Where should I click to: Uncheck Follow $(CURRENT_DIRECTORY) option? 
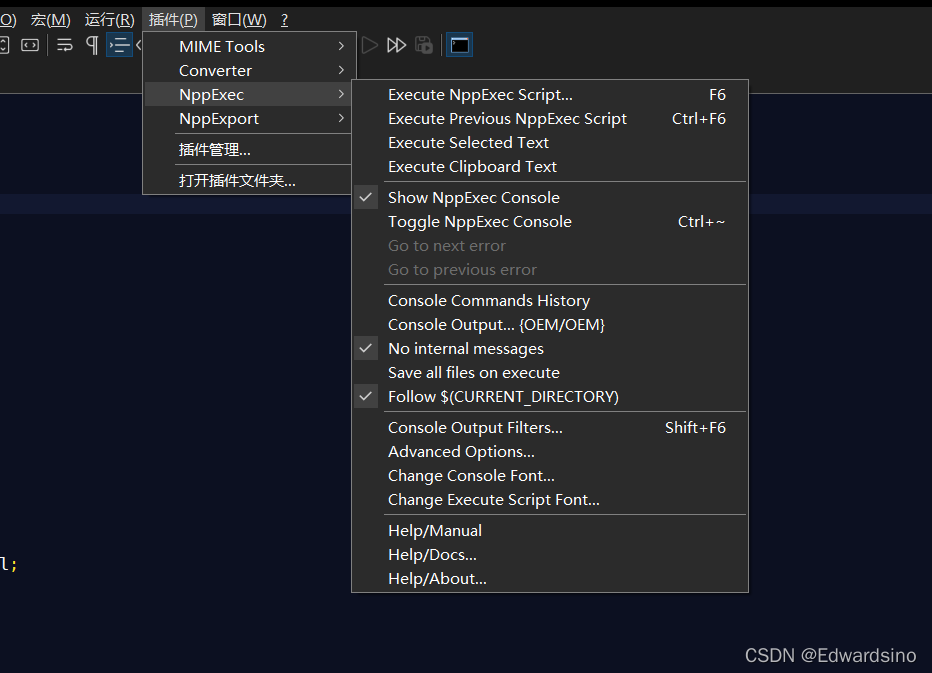point(503,397)
